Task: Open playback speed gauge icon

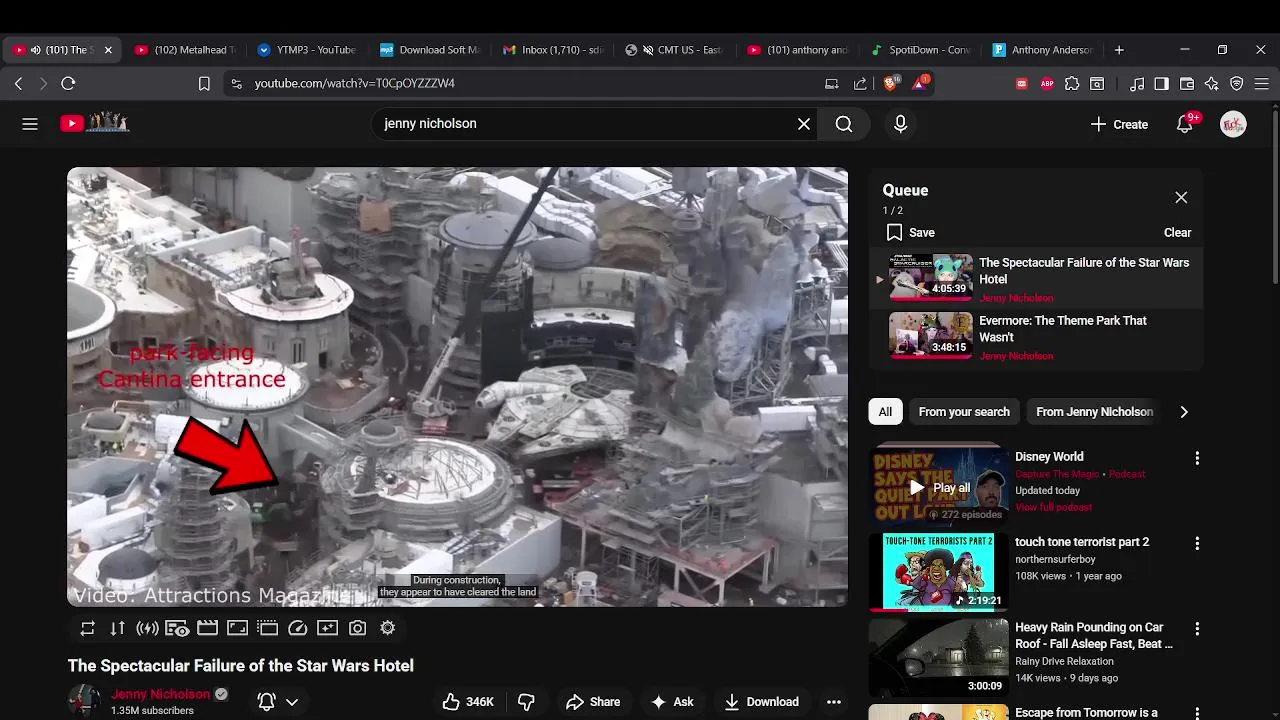Action: click(297, 628)
